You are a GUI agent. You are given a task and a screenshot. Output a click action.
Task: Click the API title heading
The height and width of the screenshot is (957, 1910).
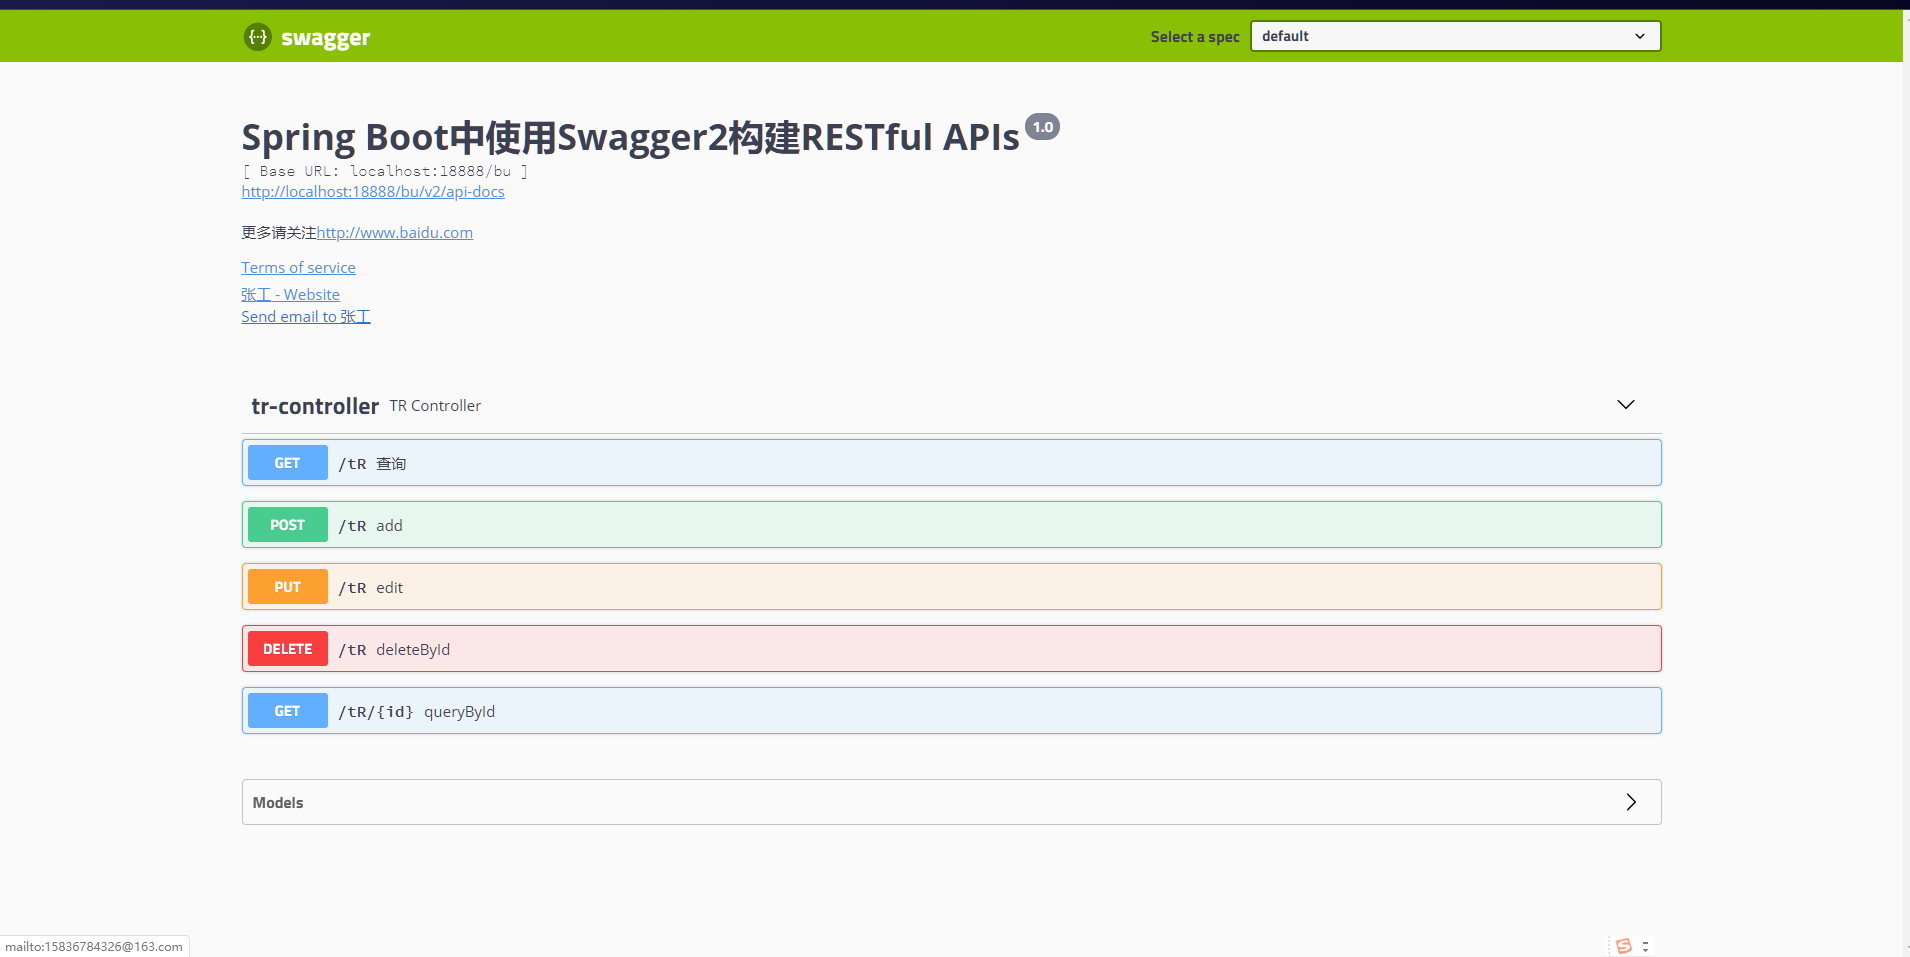(x=630, y=137)
